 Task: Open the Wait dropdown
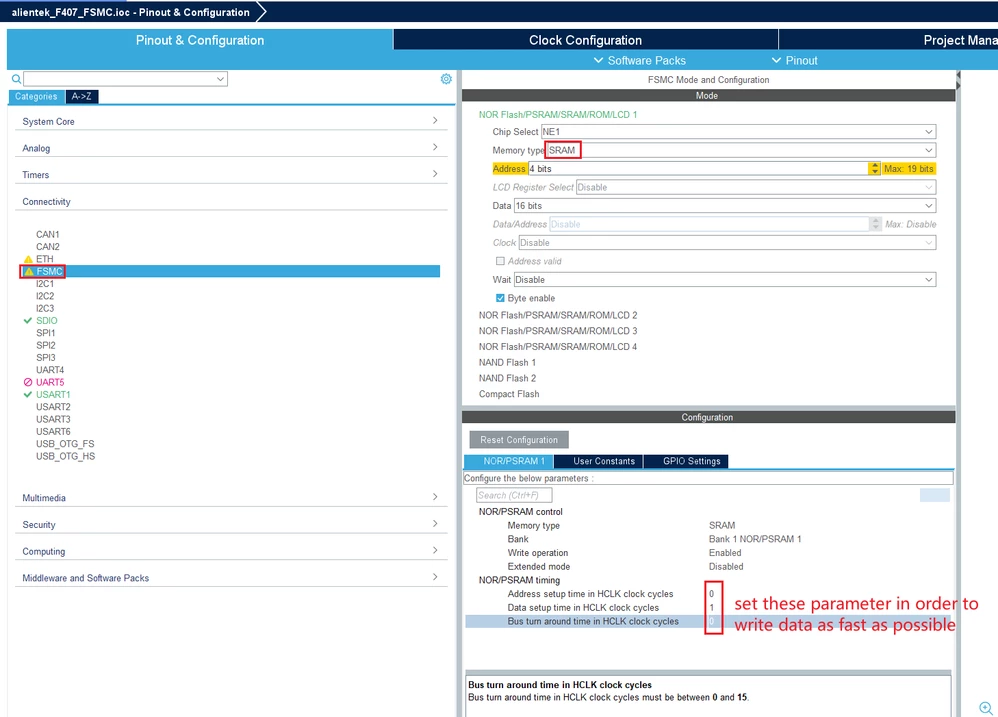pos(725,279)
